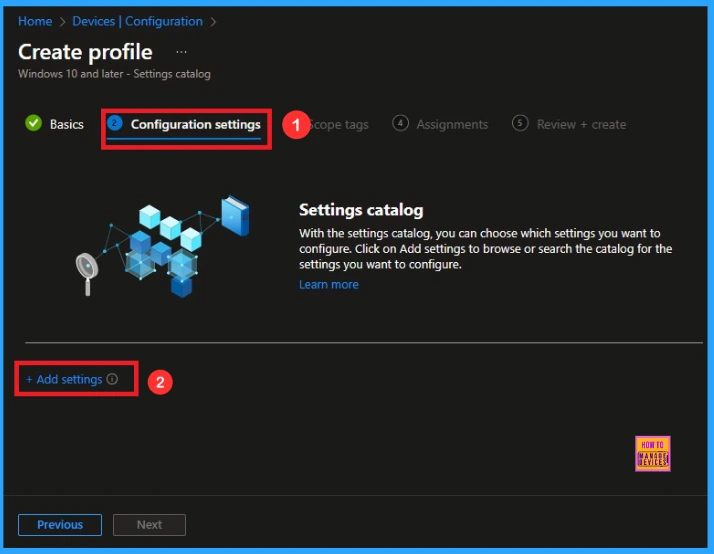Click the step 5 circle before Review + create
The image size is (714, 554).
[520, 124]
